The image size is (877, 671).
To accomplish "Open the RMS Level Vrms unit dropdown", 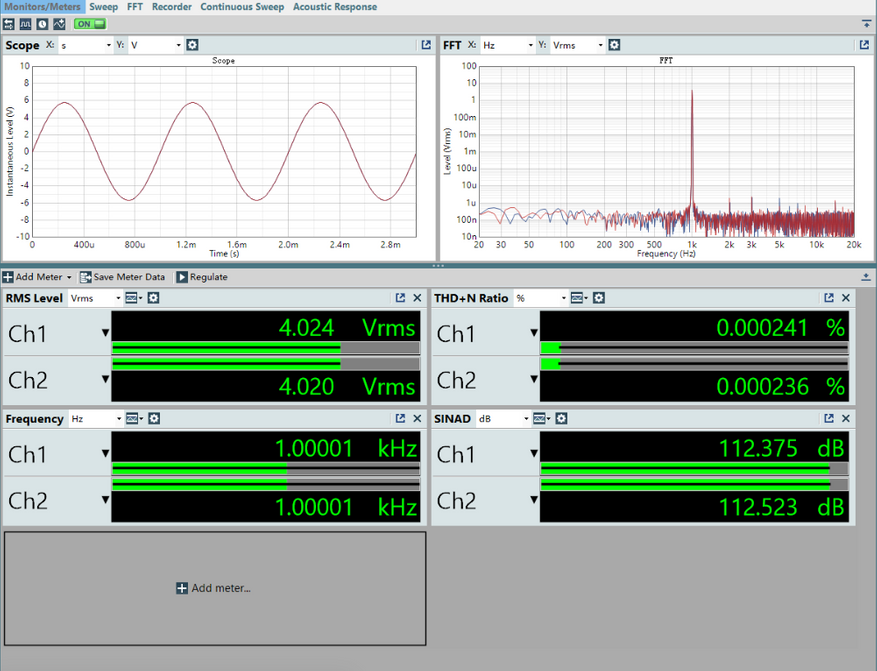I will tap(96, 298).
